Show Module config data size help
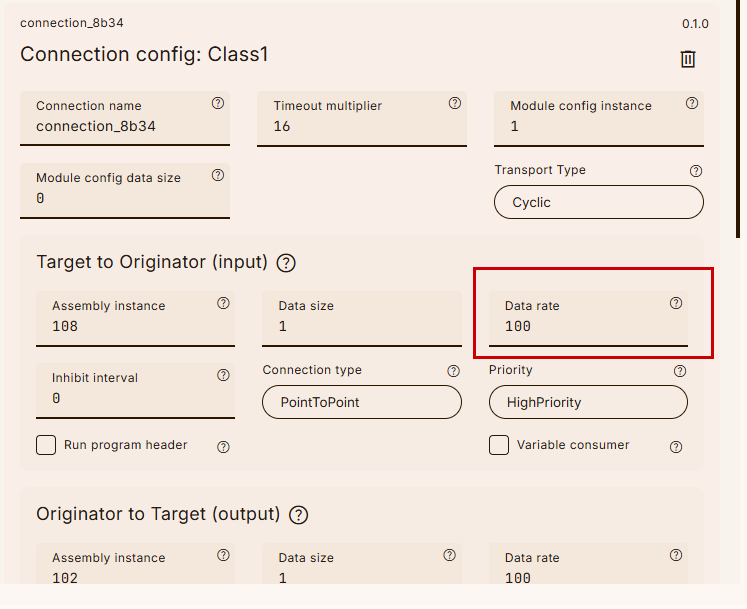Viewport: 747px width, 609px height. click(x=218, y=175)
